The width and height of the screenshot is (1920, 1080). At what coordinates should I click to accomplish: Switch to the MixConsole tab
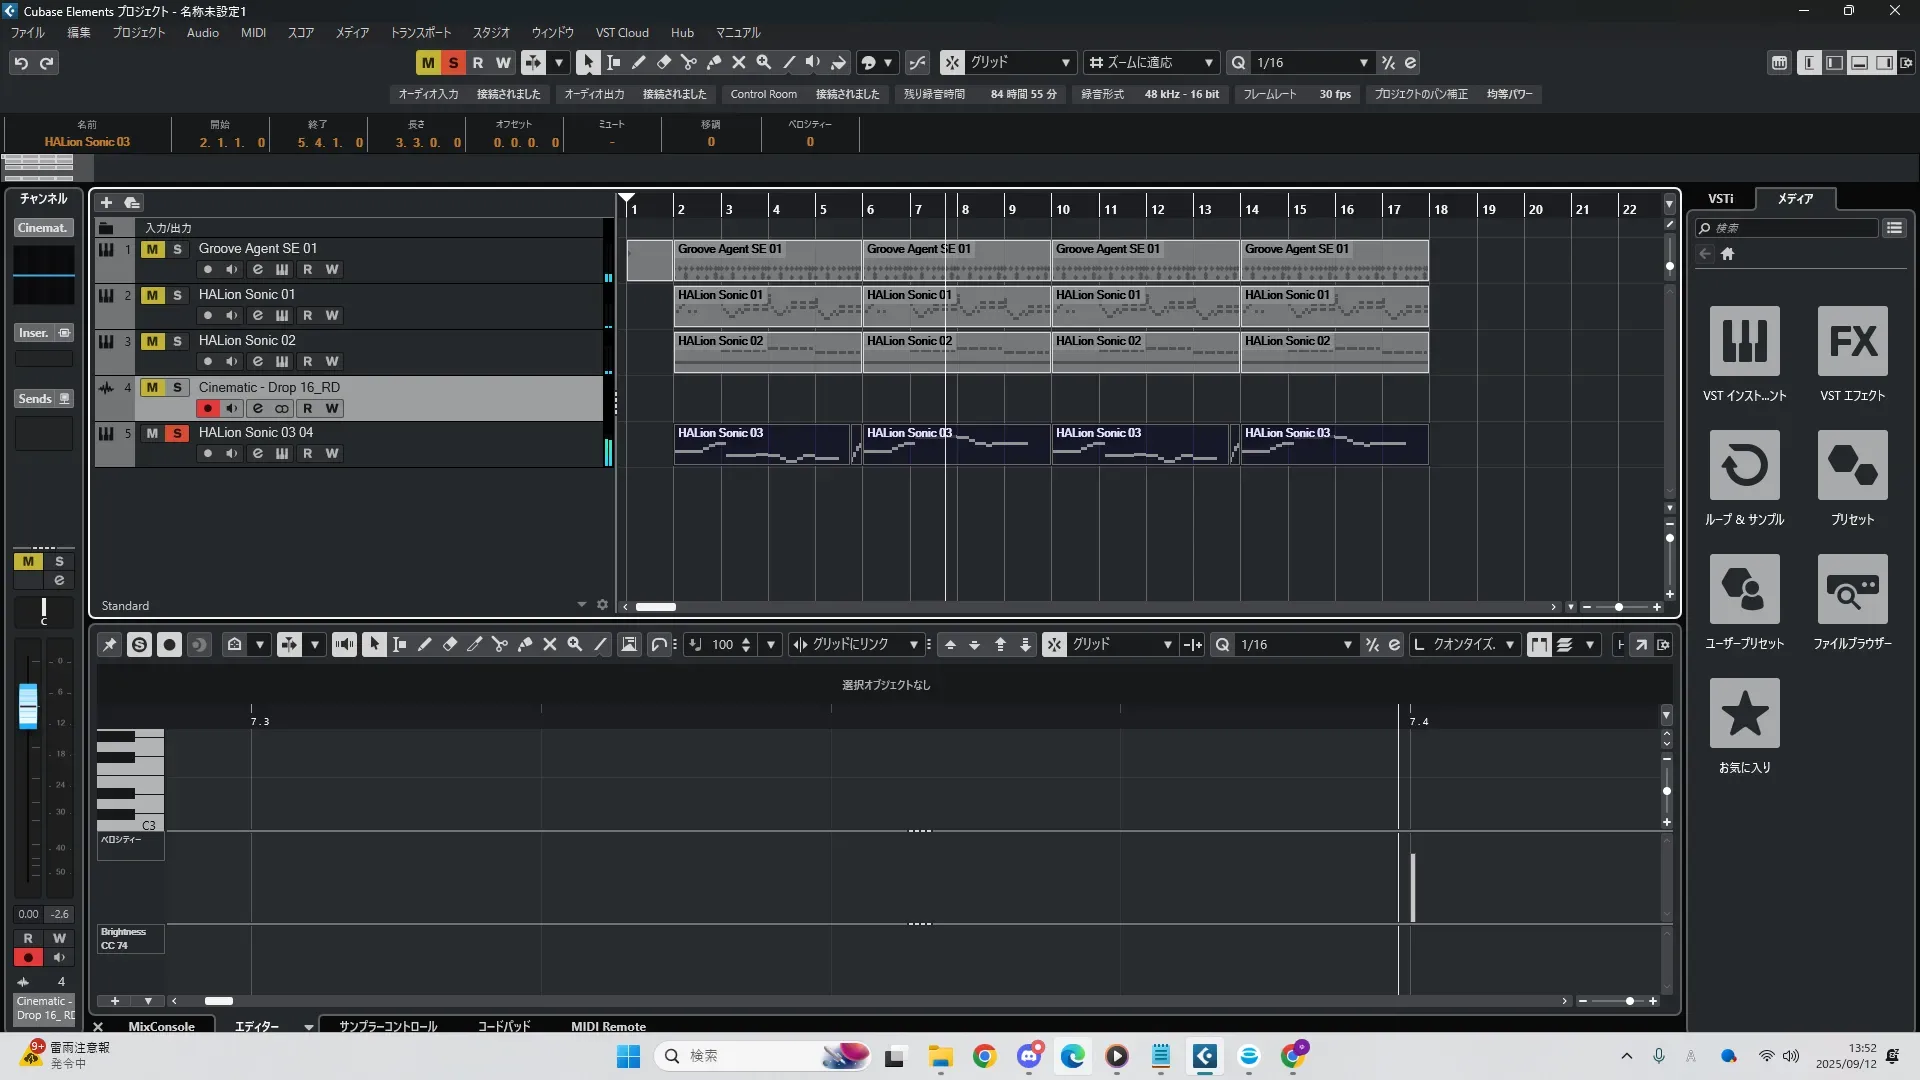(x=161, y=1026)
